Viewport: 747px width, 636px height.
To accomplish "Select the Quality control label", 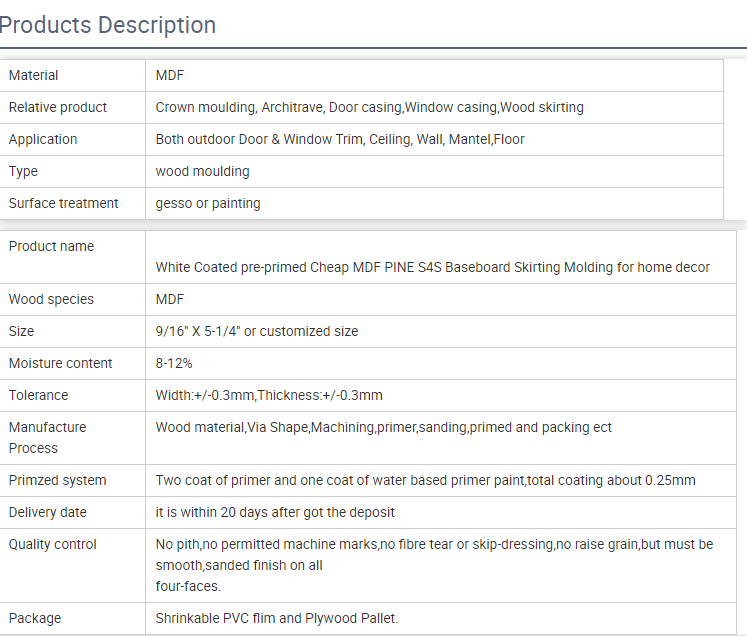I will tap(52, 544).
